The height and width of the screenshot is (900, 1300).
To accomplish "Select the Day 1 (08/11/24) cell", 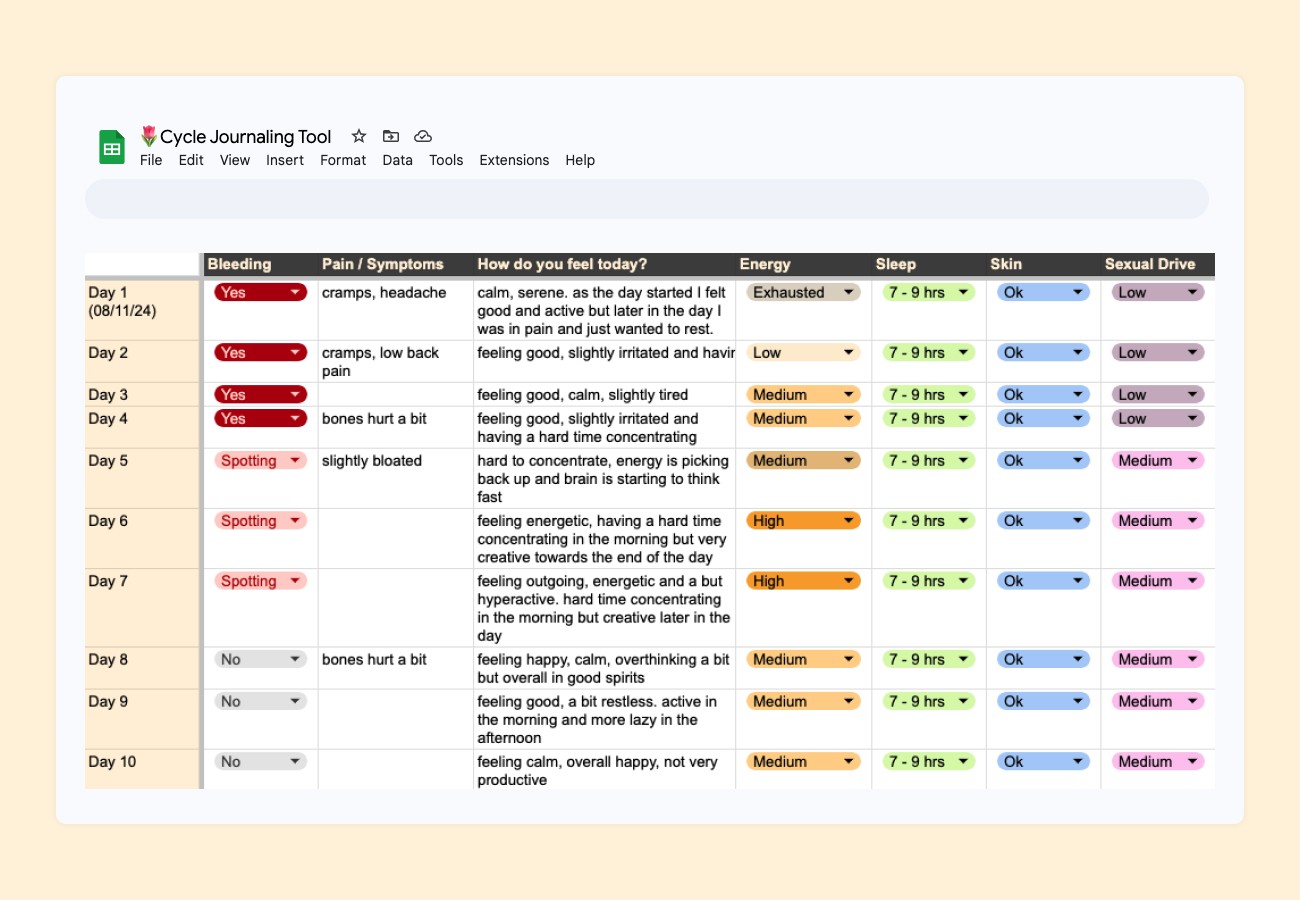I will click(143, 309).
